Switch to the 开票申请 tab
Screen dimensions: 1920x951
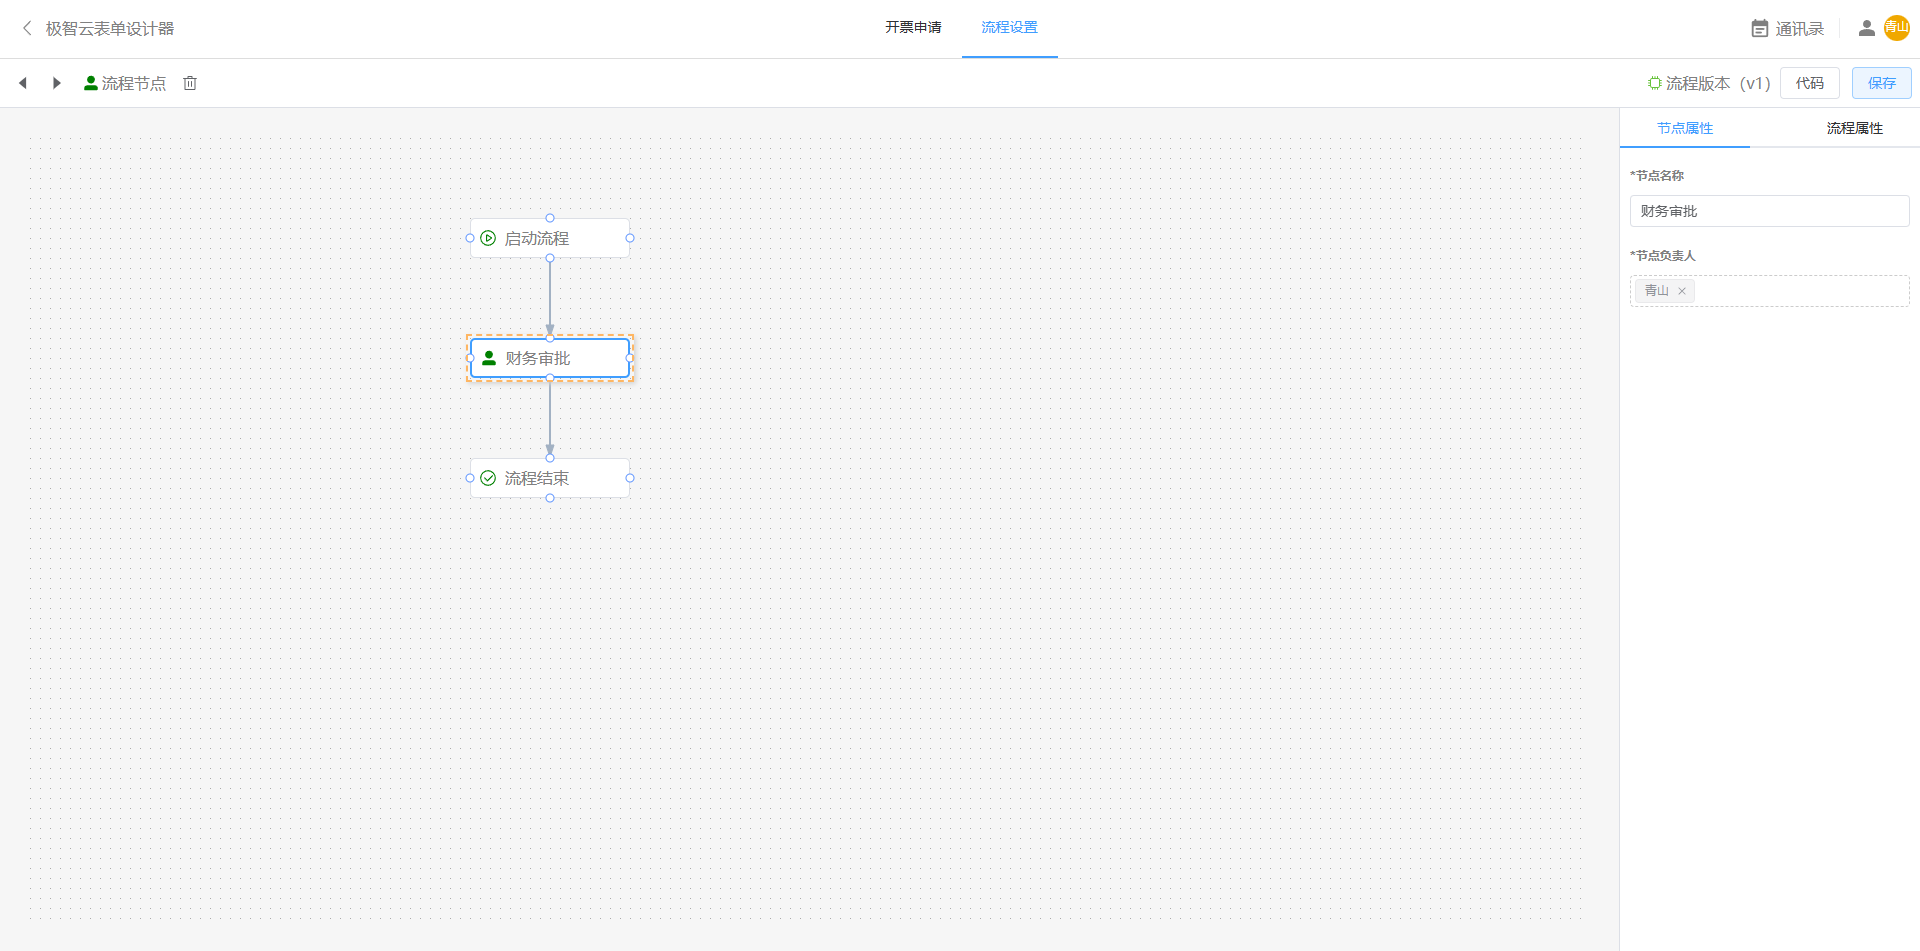point(912,27)
